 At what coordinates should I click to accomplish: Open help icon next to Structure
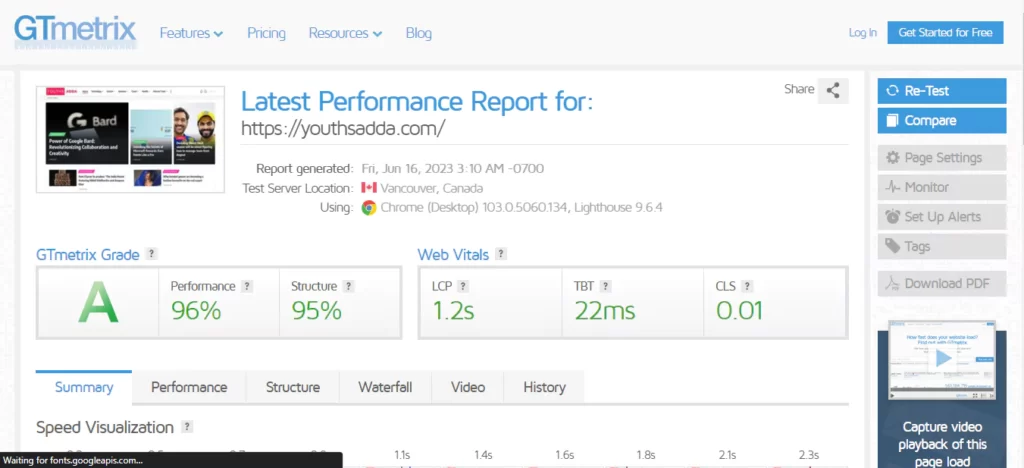pos(349,286)
